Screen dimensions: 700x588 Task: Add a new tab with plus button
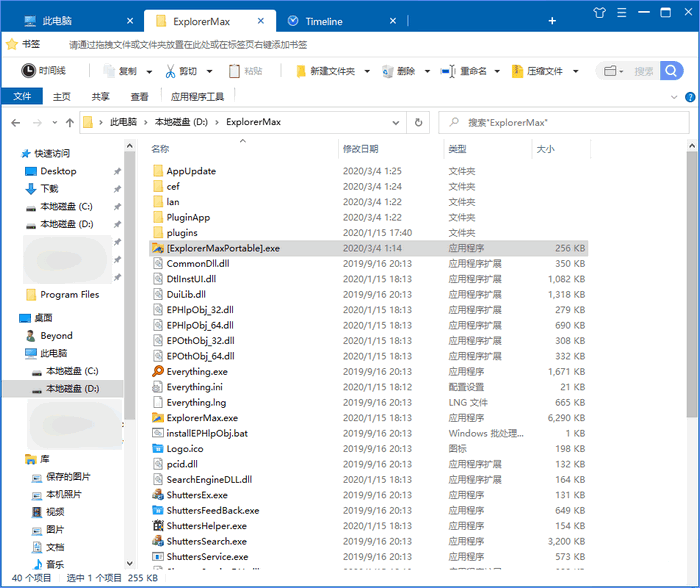click(x=552, y=21)
